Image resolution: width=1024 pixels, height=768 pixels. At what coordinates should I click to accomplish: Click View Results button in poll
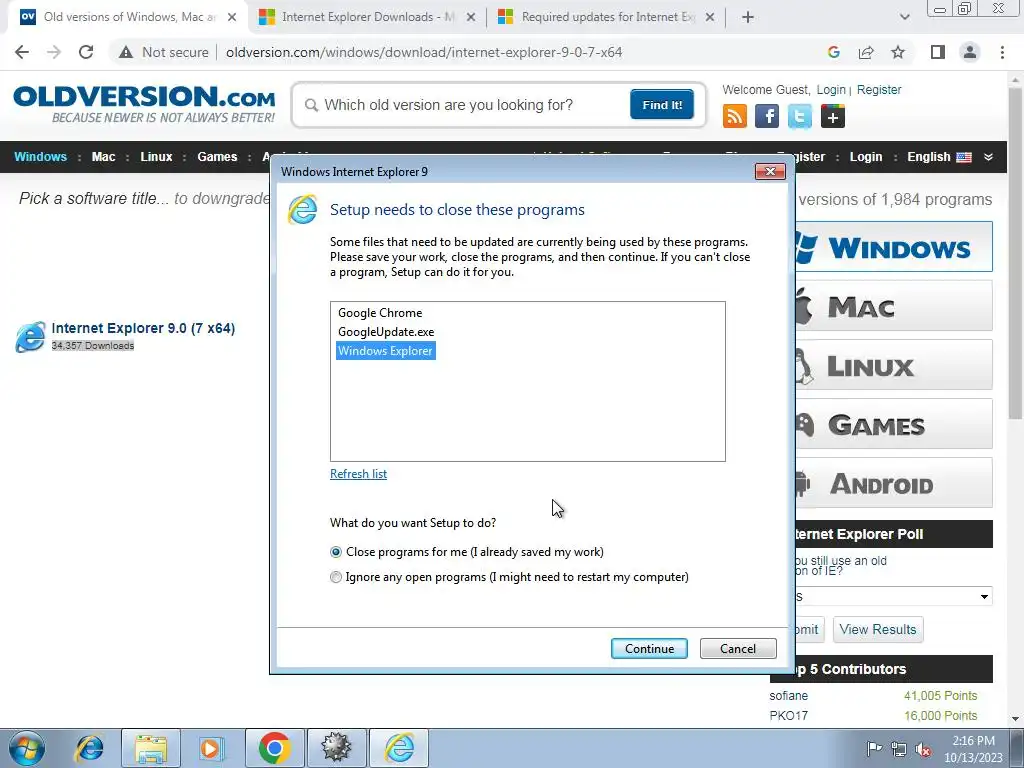(878, 630)
